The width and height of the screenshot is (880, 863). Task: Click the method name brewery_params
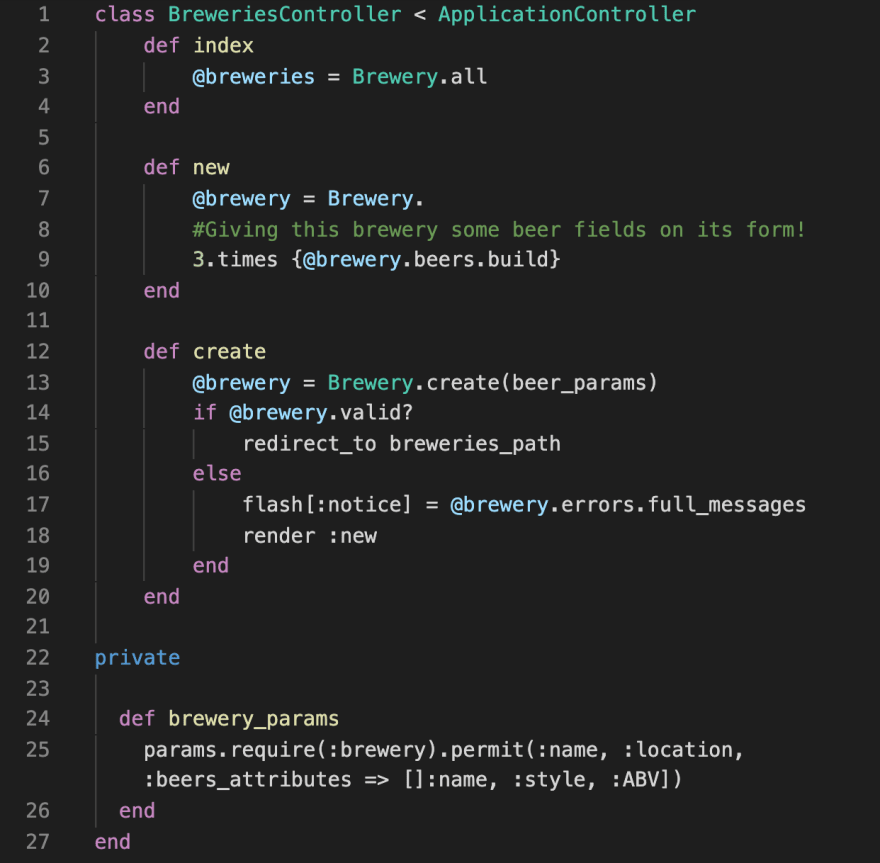click(254, 718)
